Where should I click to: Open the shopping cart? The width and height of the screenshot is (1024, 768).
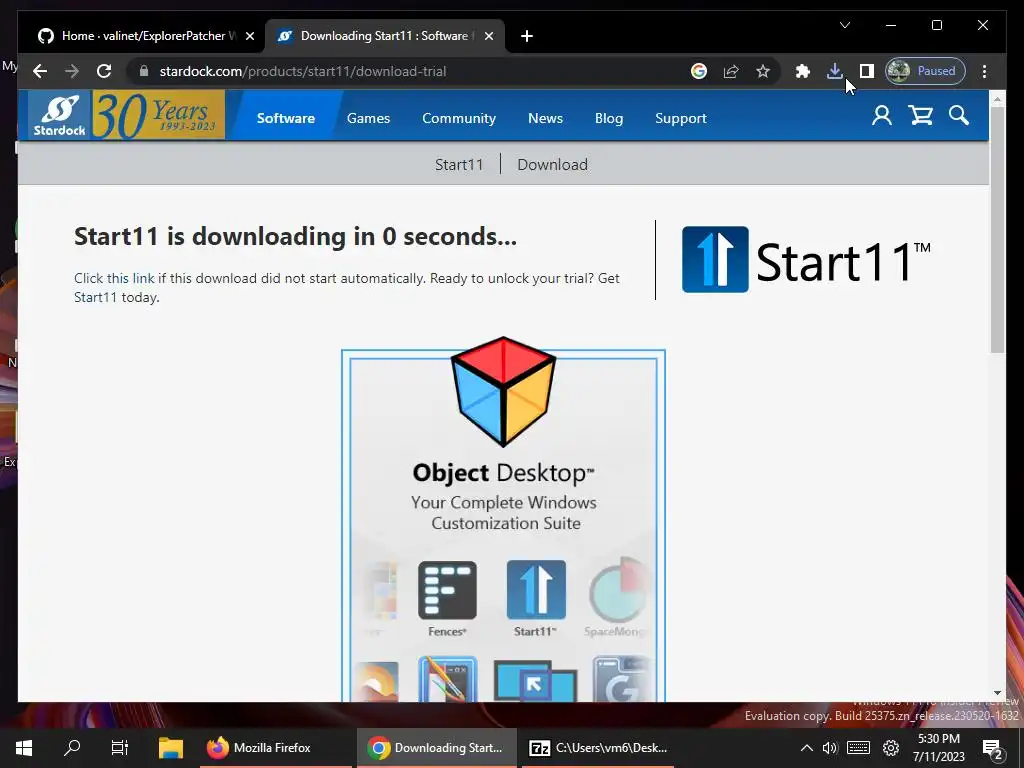pyautogui.click(x=921, y=116)
